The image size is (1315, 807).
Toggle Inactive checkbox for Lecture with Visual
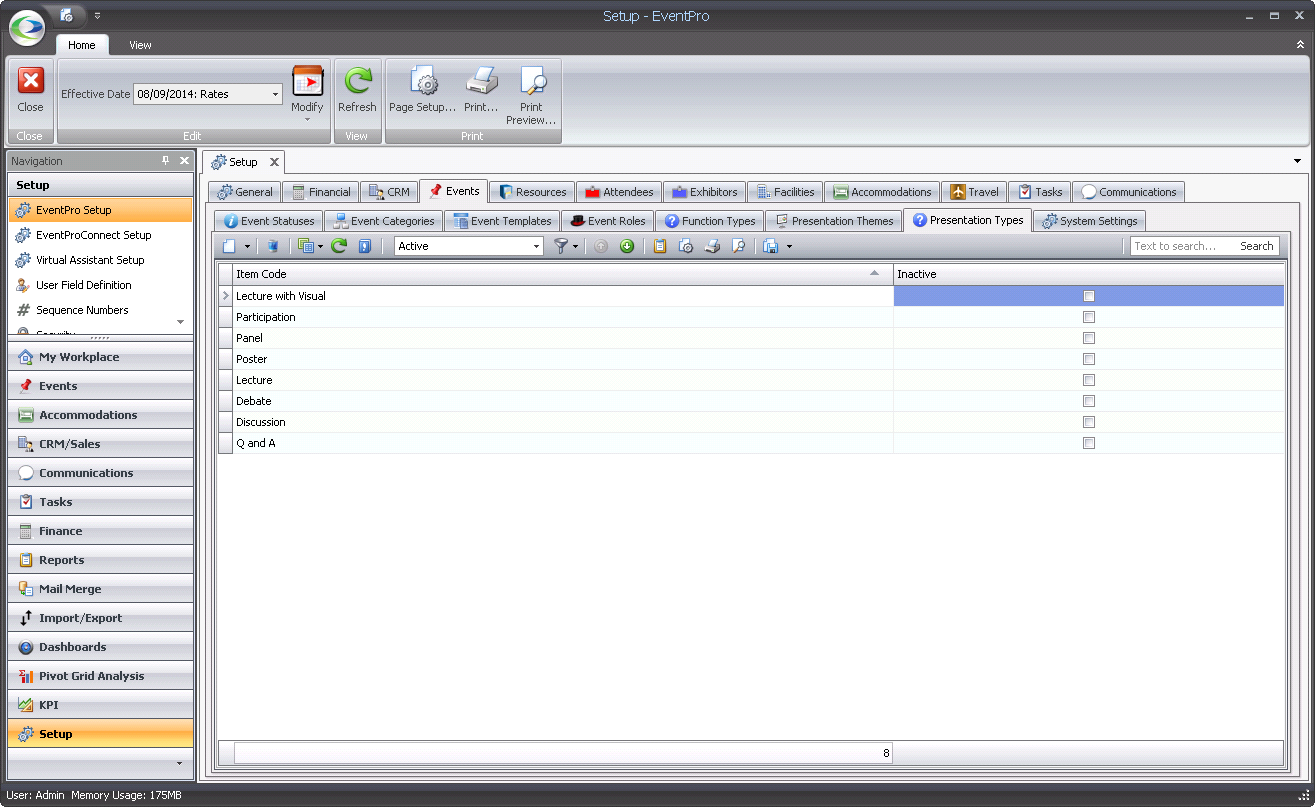tap(1089, 296)
